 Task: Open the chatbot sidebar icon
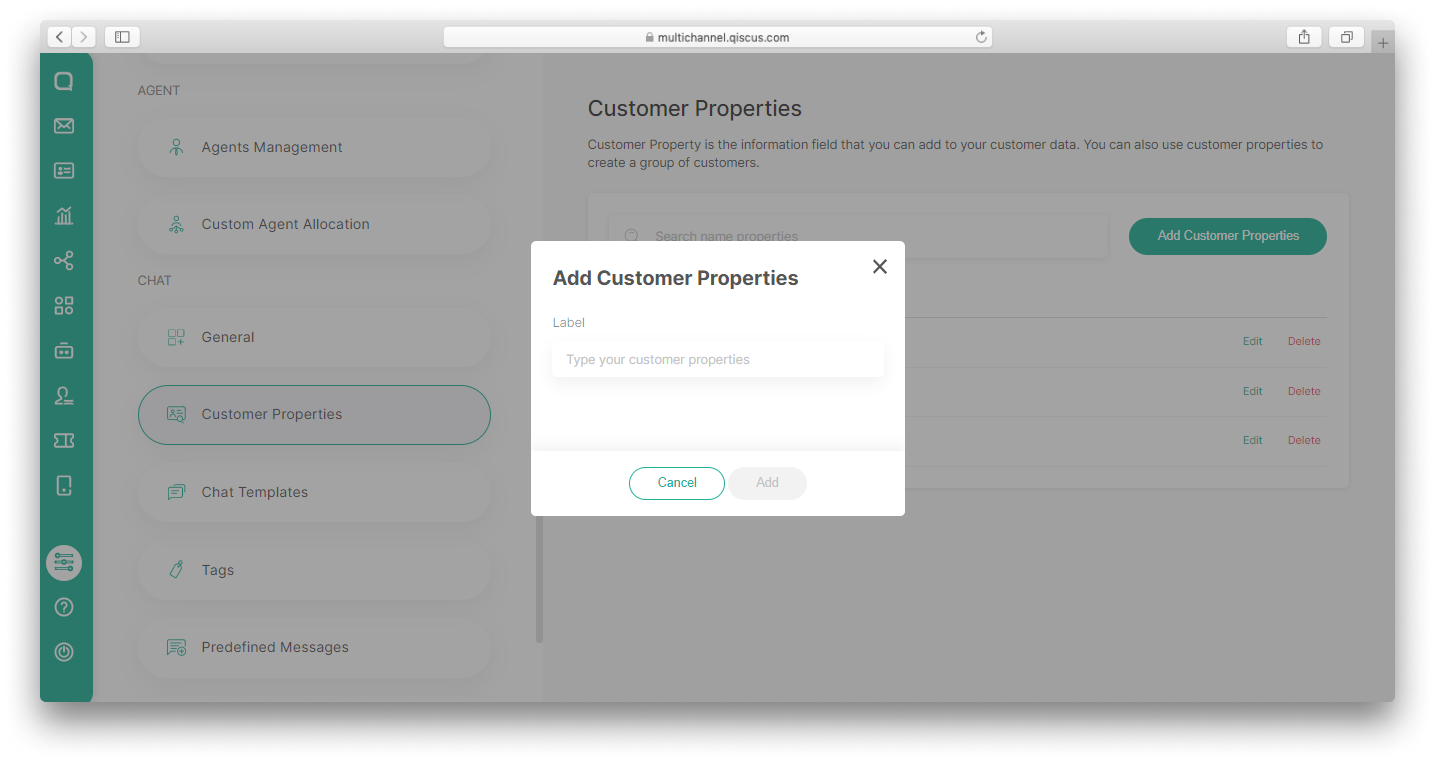point(64,351)
